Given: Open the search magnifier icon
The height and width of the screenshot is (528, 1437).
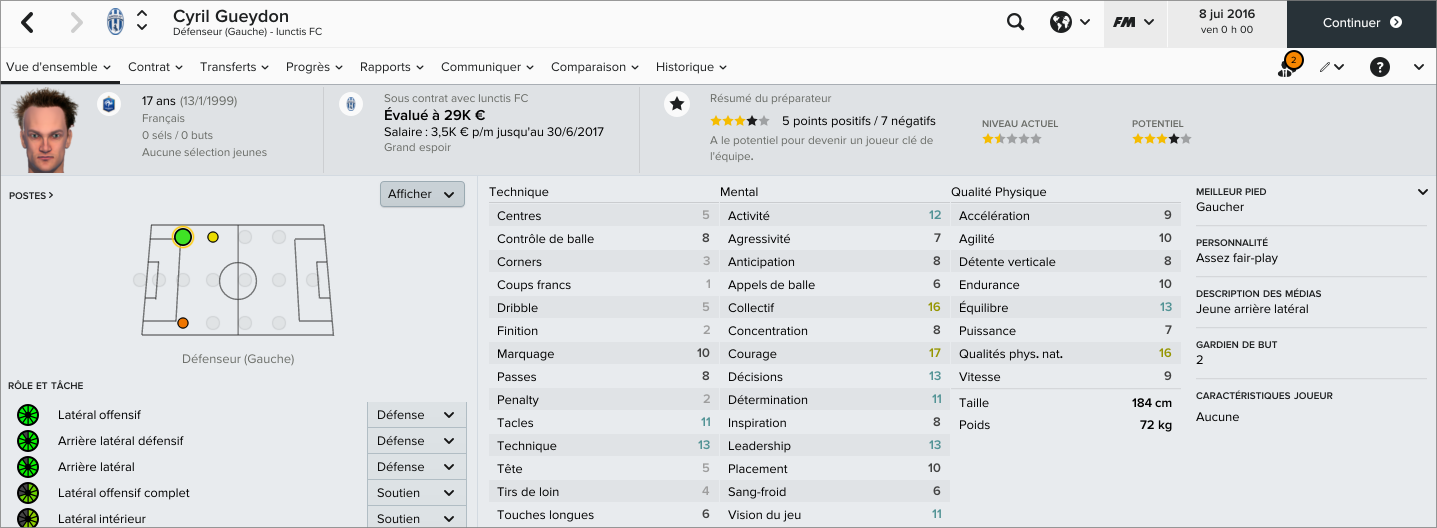Looking at the screenshot, I should pyautogui.click(x=1016, y=22).
